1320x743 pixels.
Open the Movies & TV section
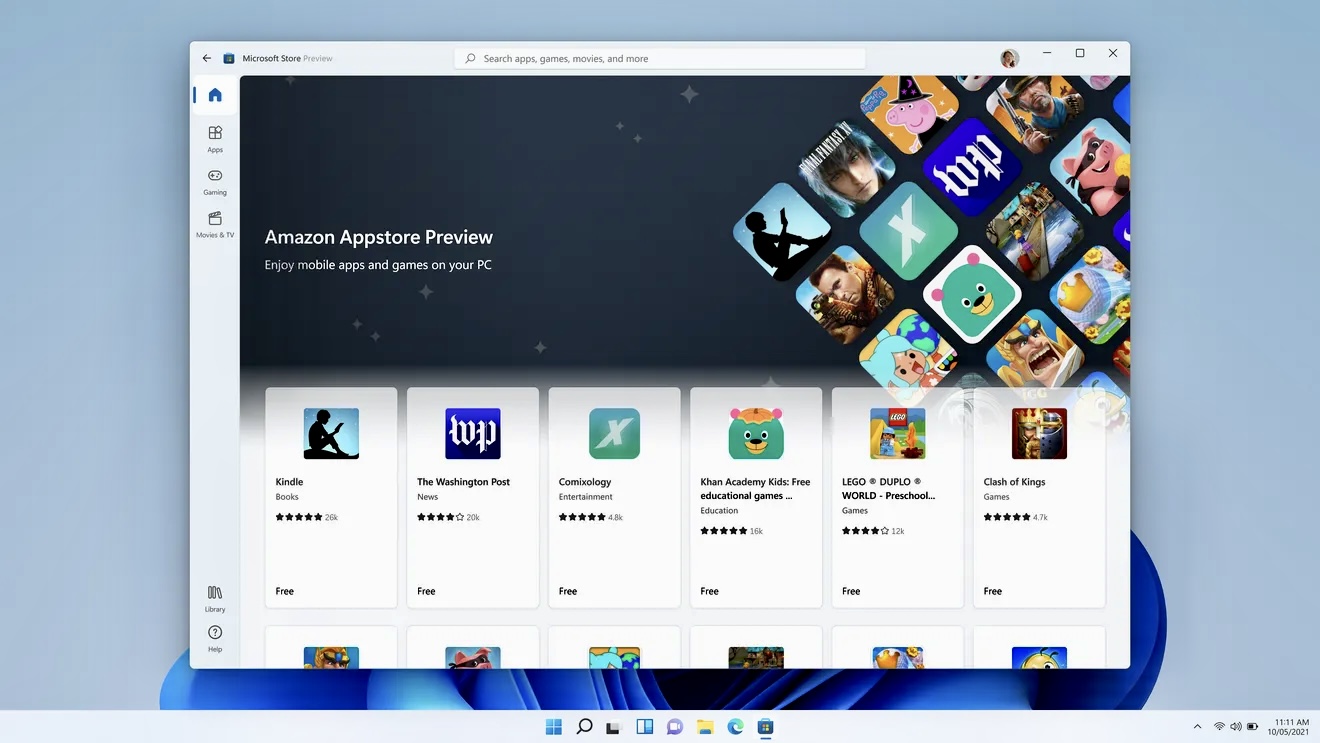coord(215,224)
